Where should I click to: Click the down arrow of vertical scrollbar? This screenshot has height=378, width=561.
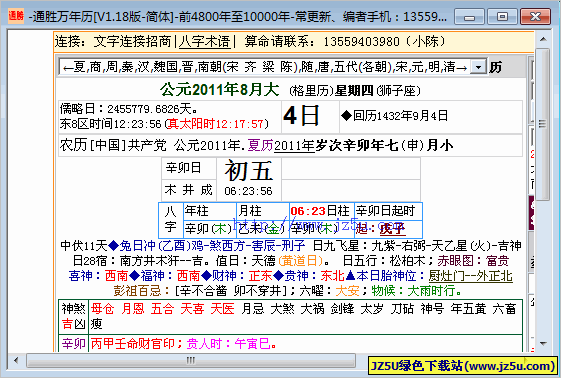click(x=543, y=344)
